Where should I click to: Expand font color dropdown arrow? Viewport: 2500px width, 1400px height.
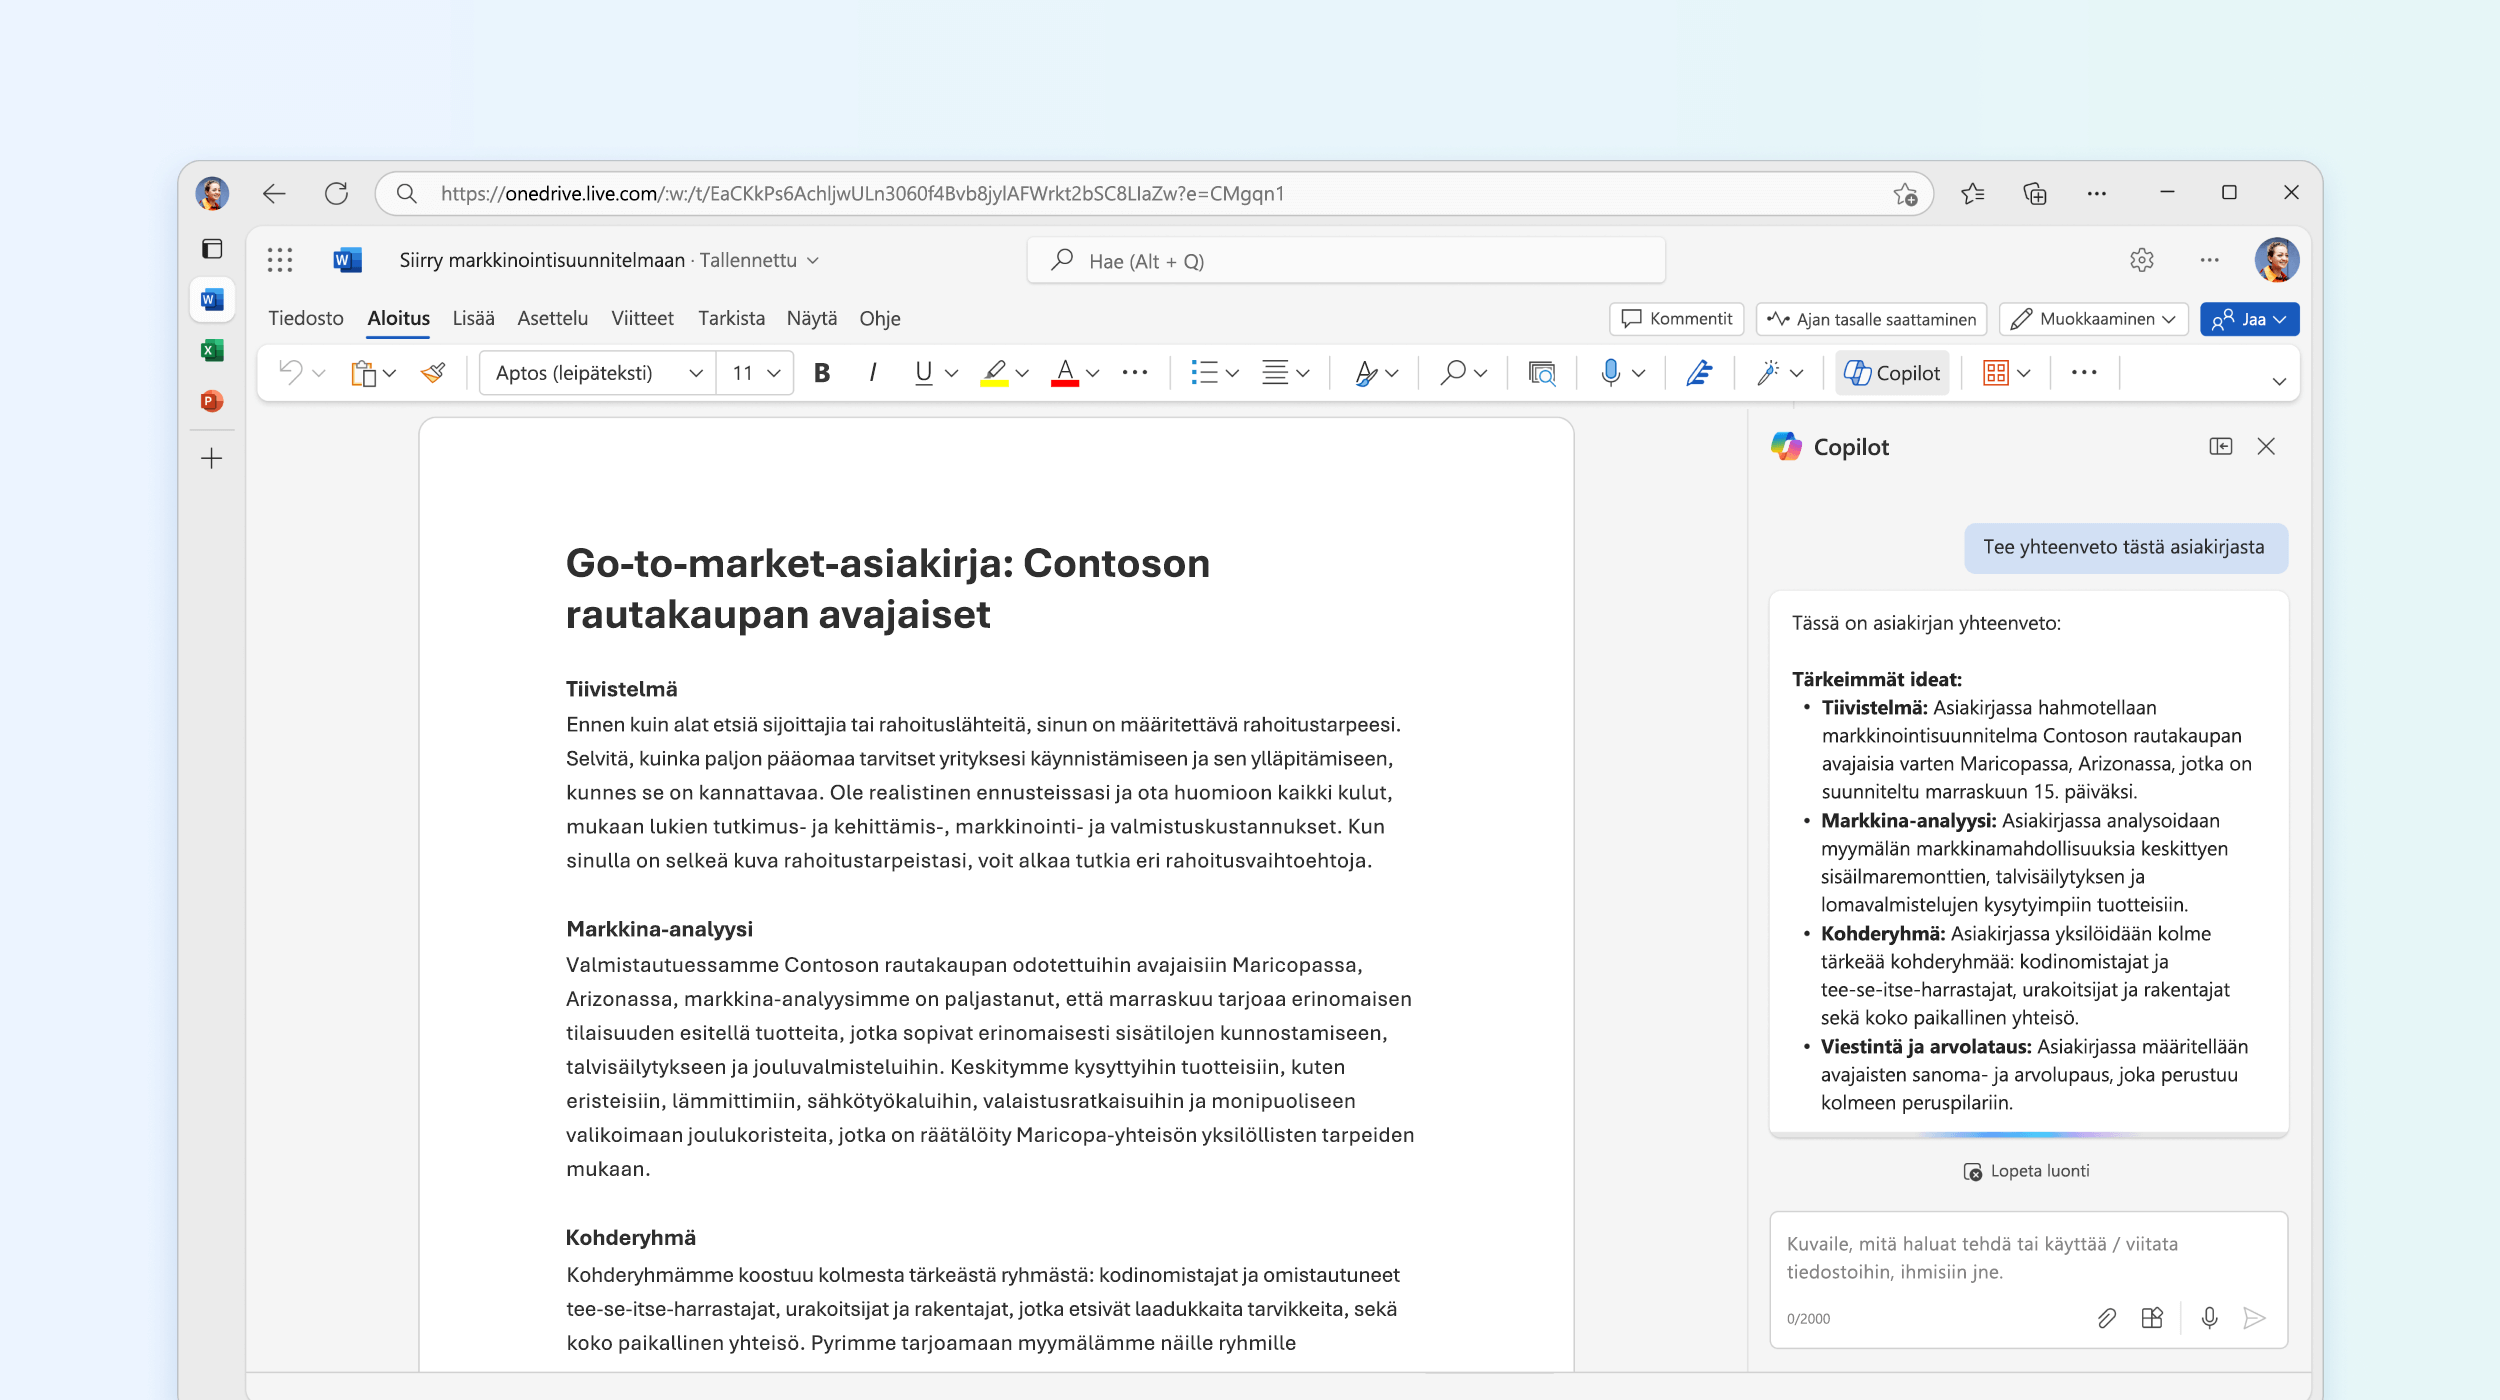(1093, 373)
